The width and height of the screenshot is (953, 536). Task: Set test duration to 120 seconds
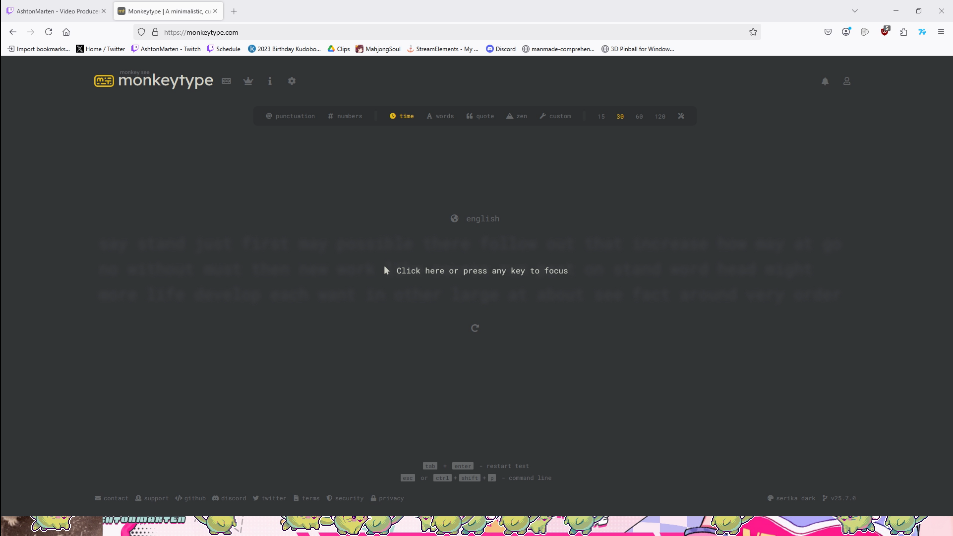tap(660, 116)
